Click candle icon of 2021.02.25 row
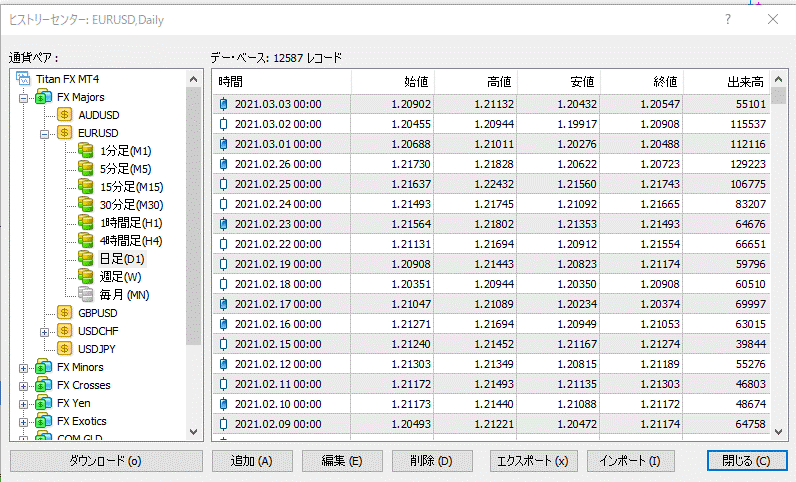This screenshot has height=482, width=796. tap(223, 184)
